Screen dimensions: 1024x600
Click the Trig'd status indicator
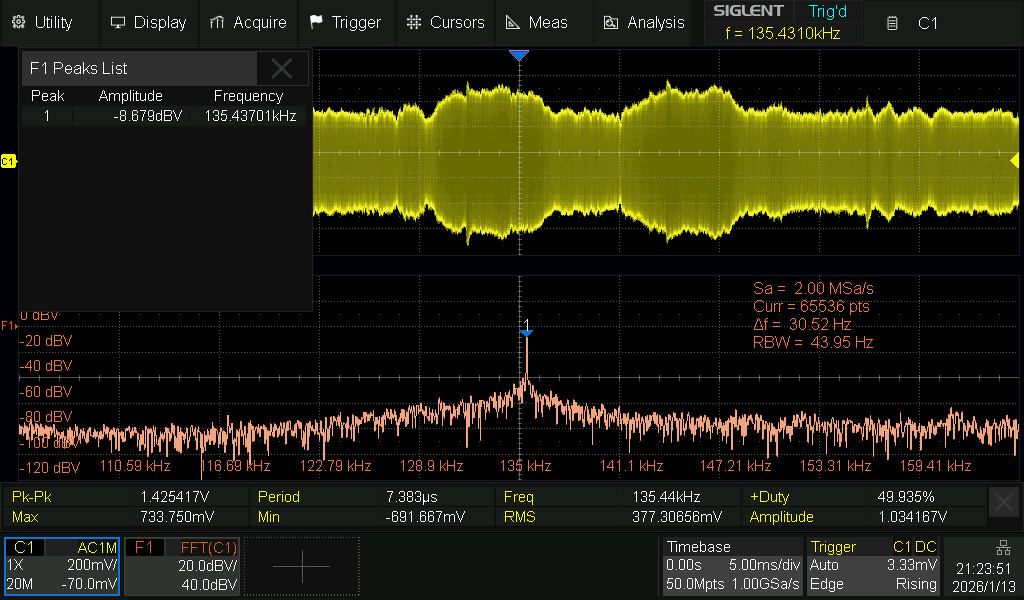tap(827, 11)
